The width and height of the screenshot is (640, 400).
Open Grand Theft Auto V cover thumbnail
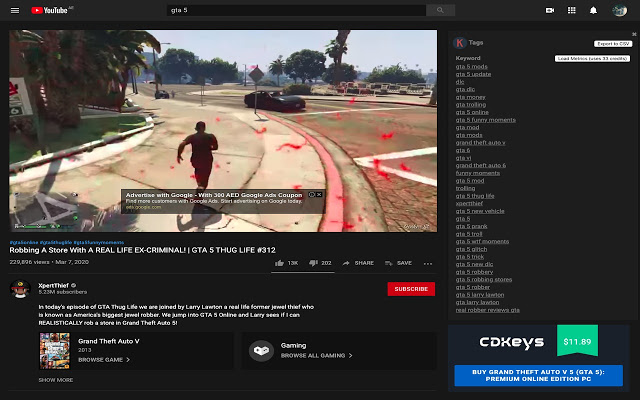[x=54, y=351]
